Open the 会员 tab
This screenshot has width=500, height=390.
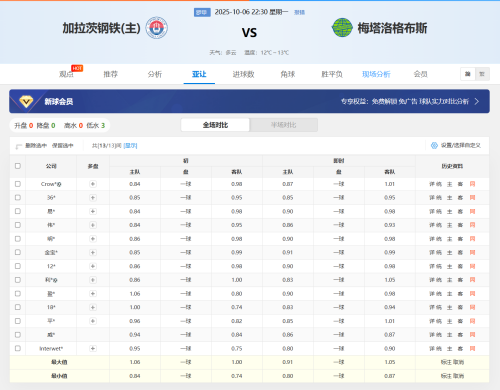tap(421, 74)
